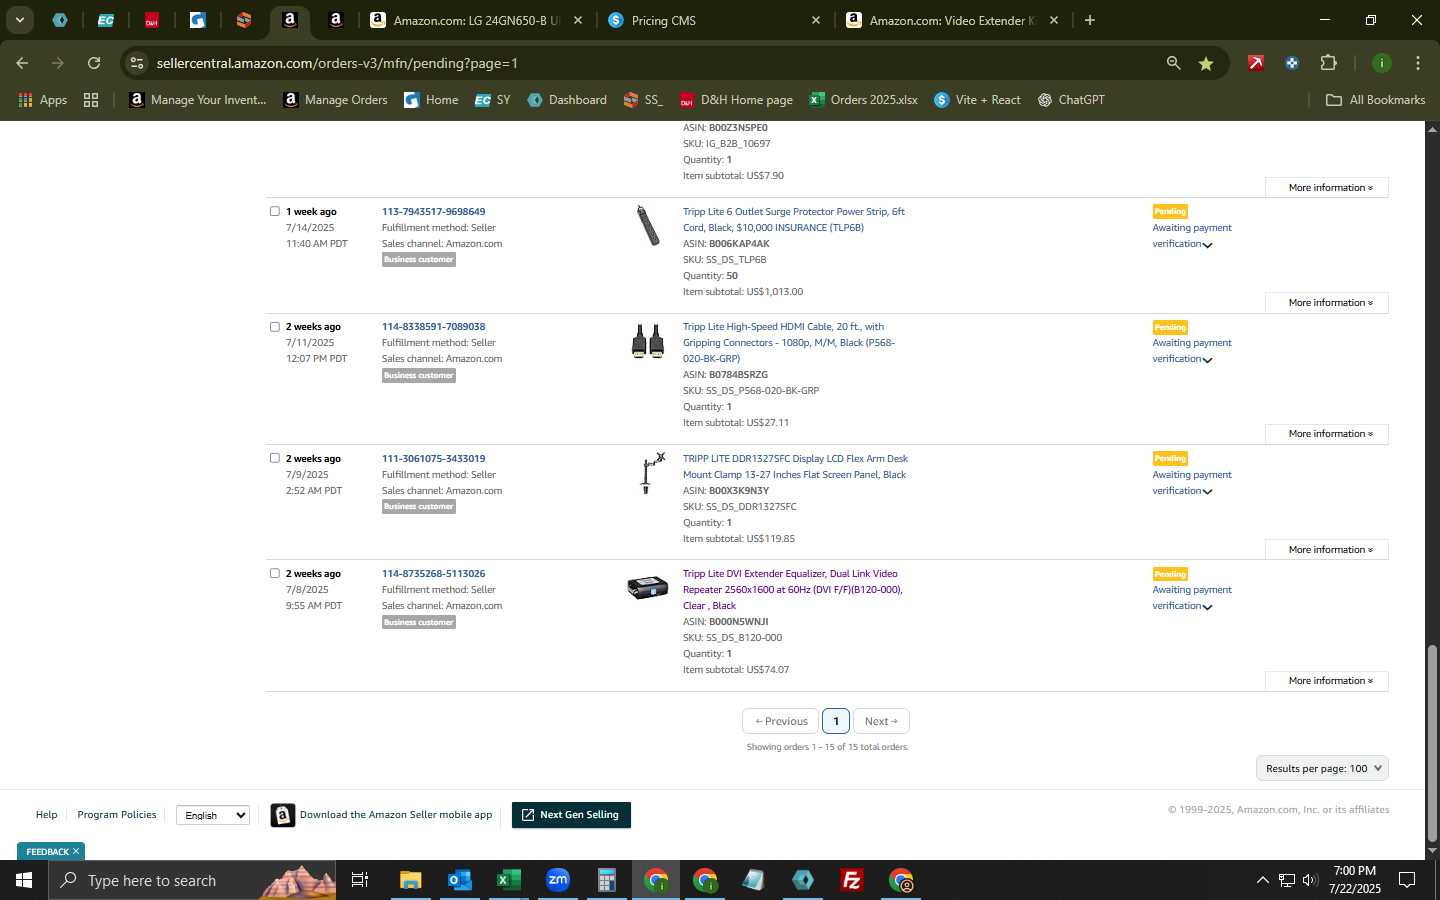Open the English language dropdown

click(213, 815)
